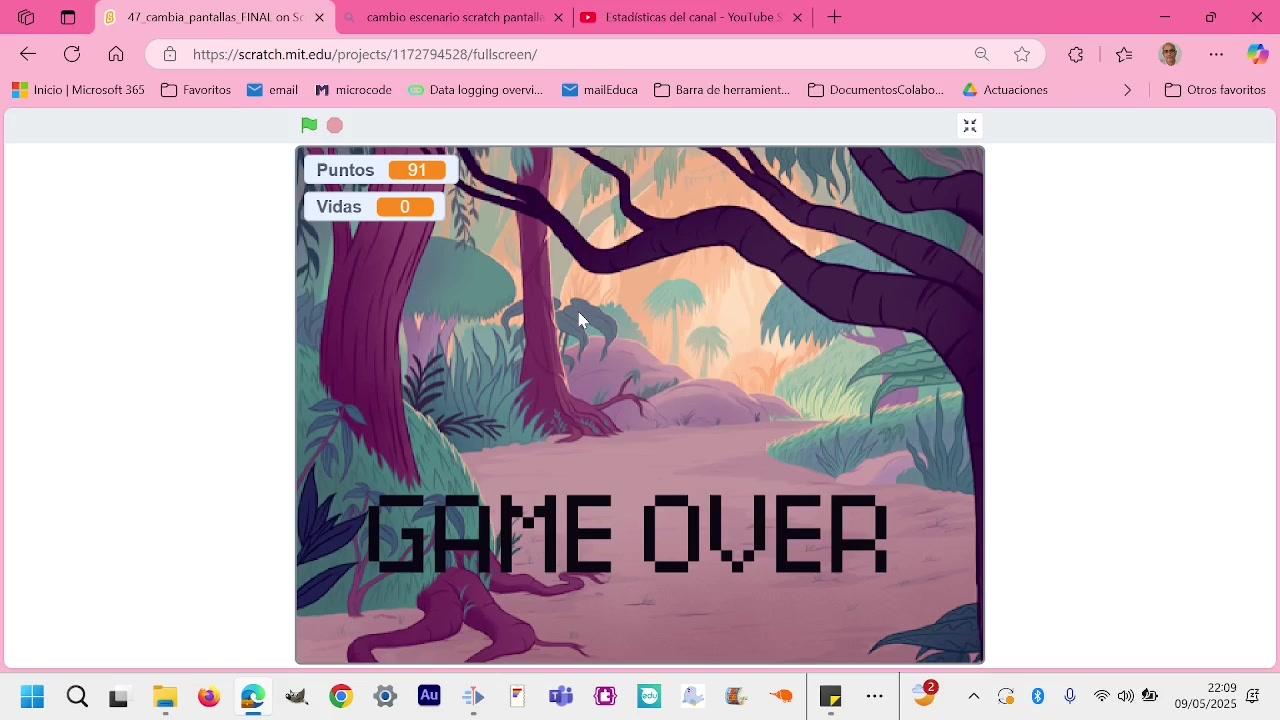Open Microsoft Teams from taskbar

tap(561, 696)
